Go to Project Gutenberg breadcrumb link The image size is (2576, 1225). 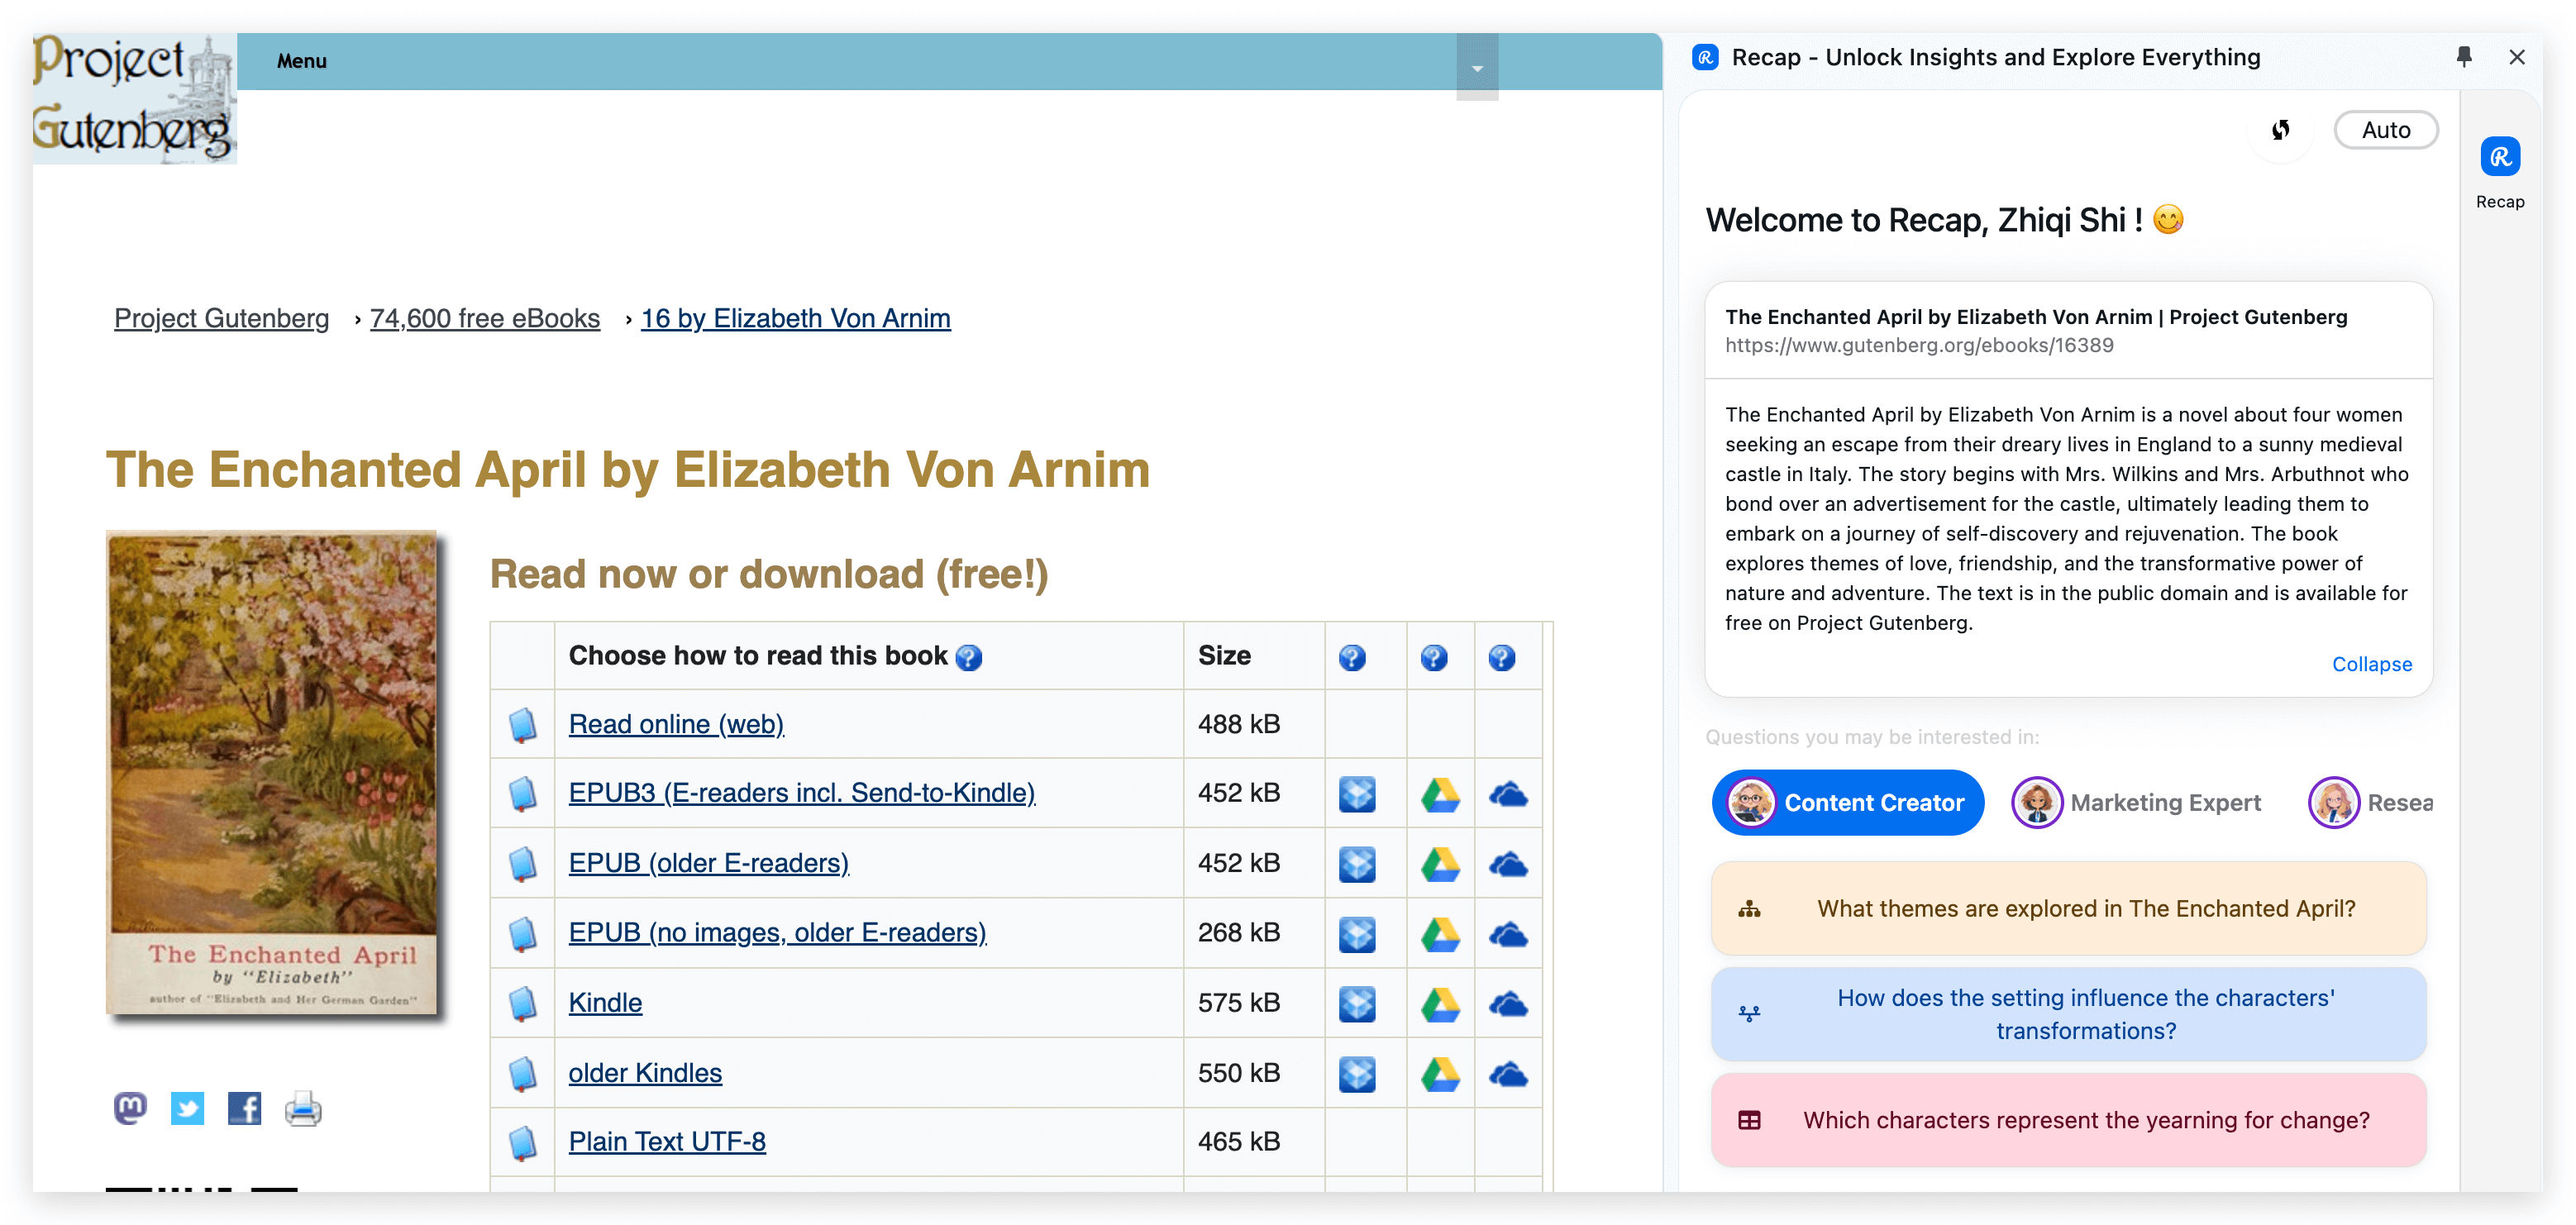[221, 318]
